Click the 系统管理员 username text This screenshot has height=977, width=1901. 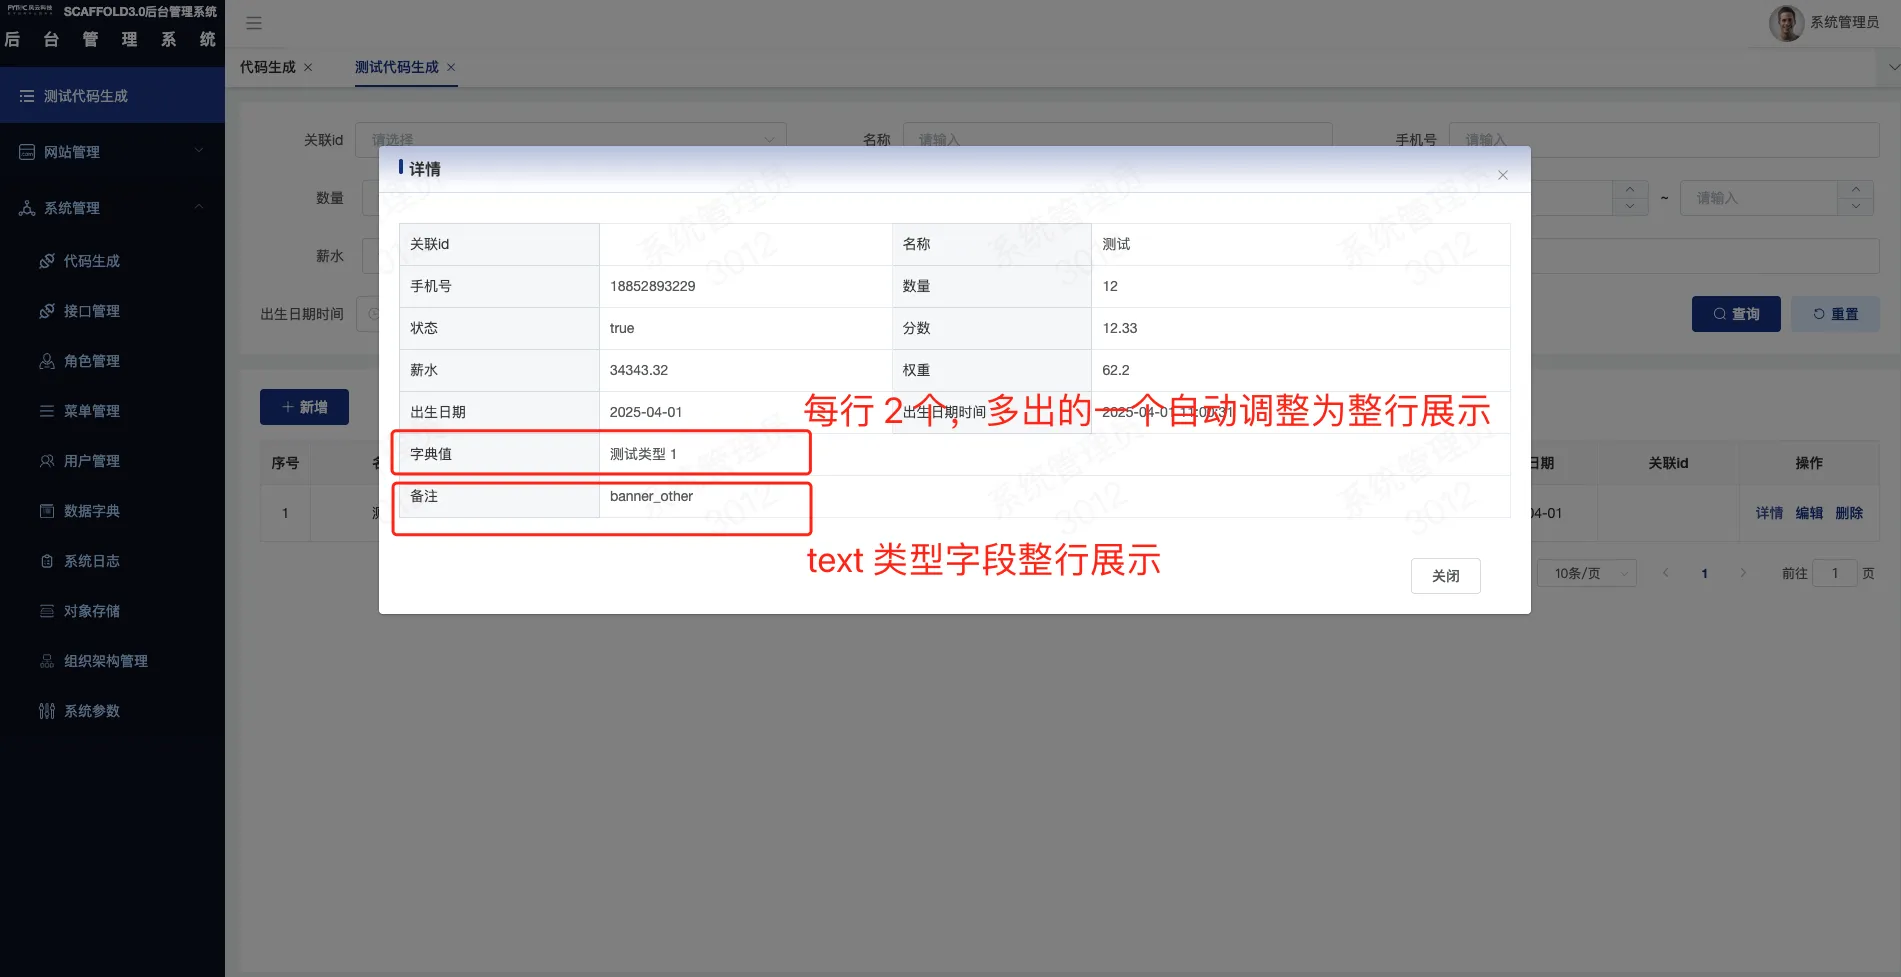[x=1844, y=22]
